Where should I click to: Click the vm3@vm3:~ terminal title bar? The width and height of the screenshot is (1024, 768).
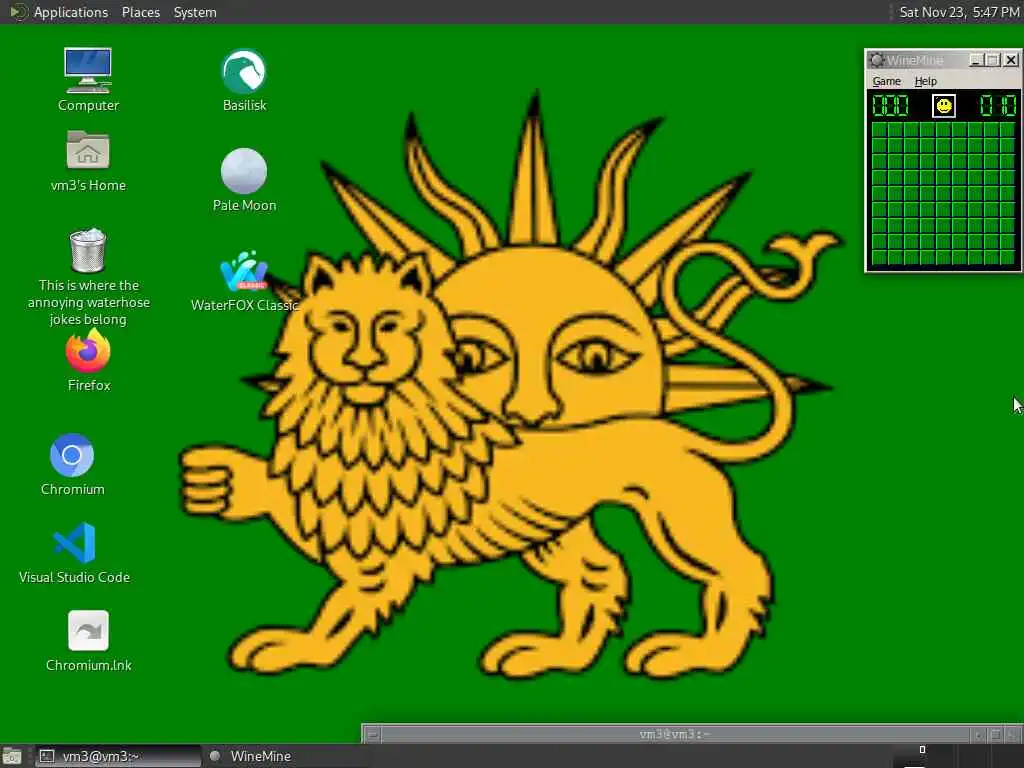pyautogui.click(x=675, y=734)
